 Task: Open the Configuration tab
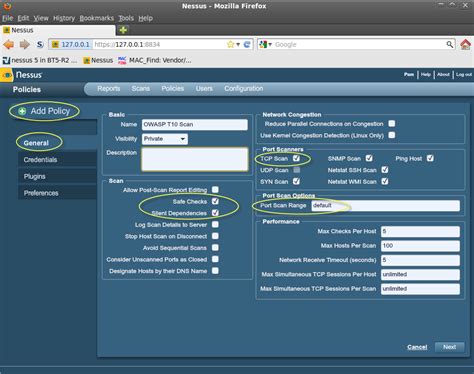[x=244, y=89]
